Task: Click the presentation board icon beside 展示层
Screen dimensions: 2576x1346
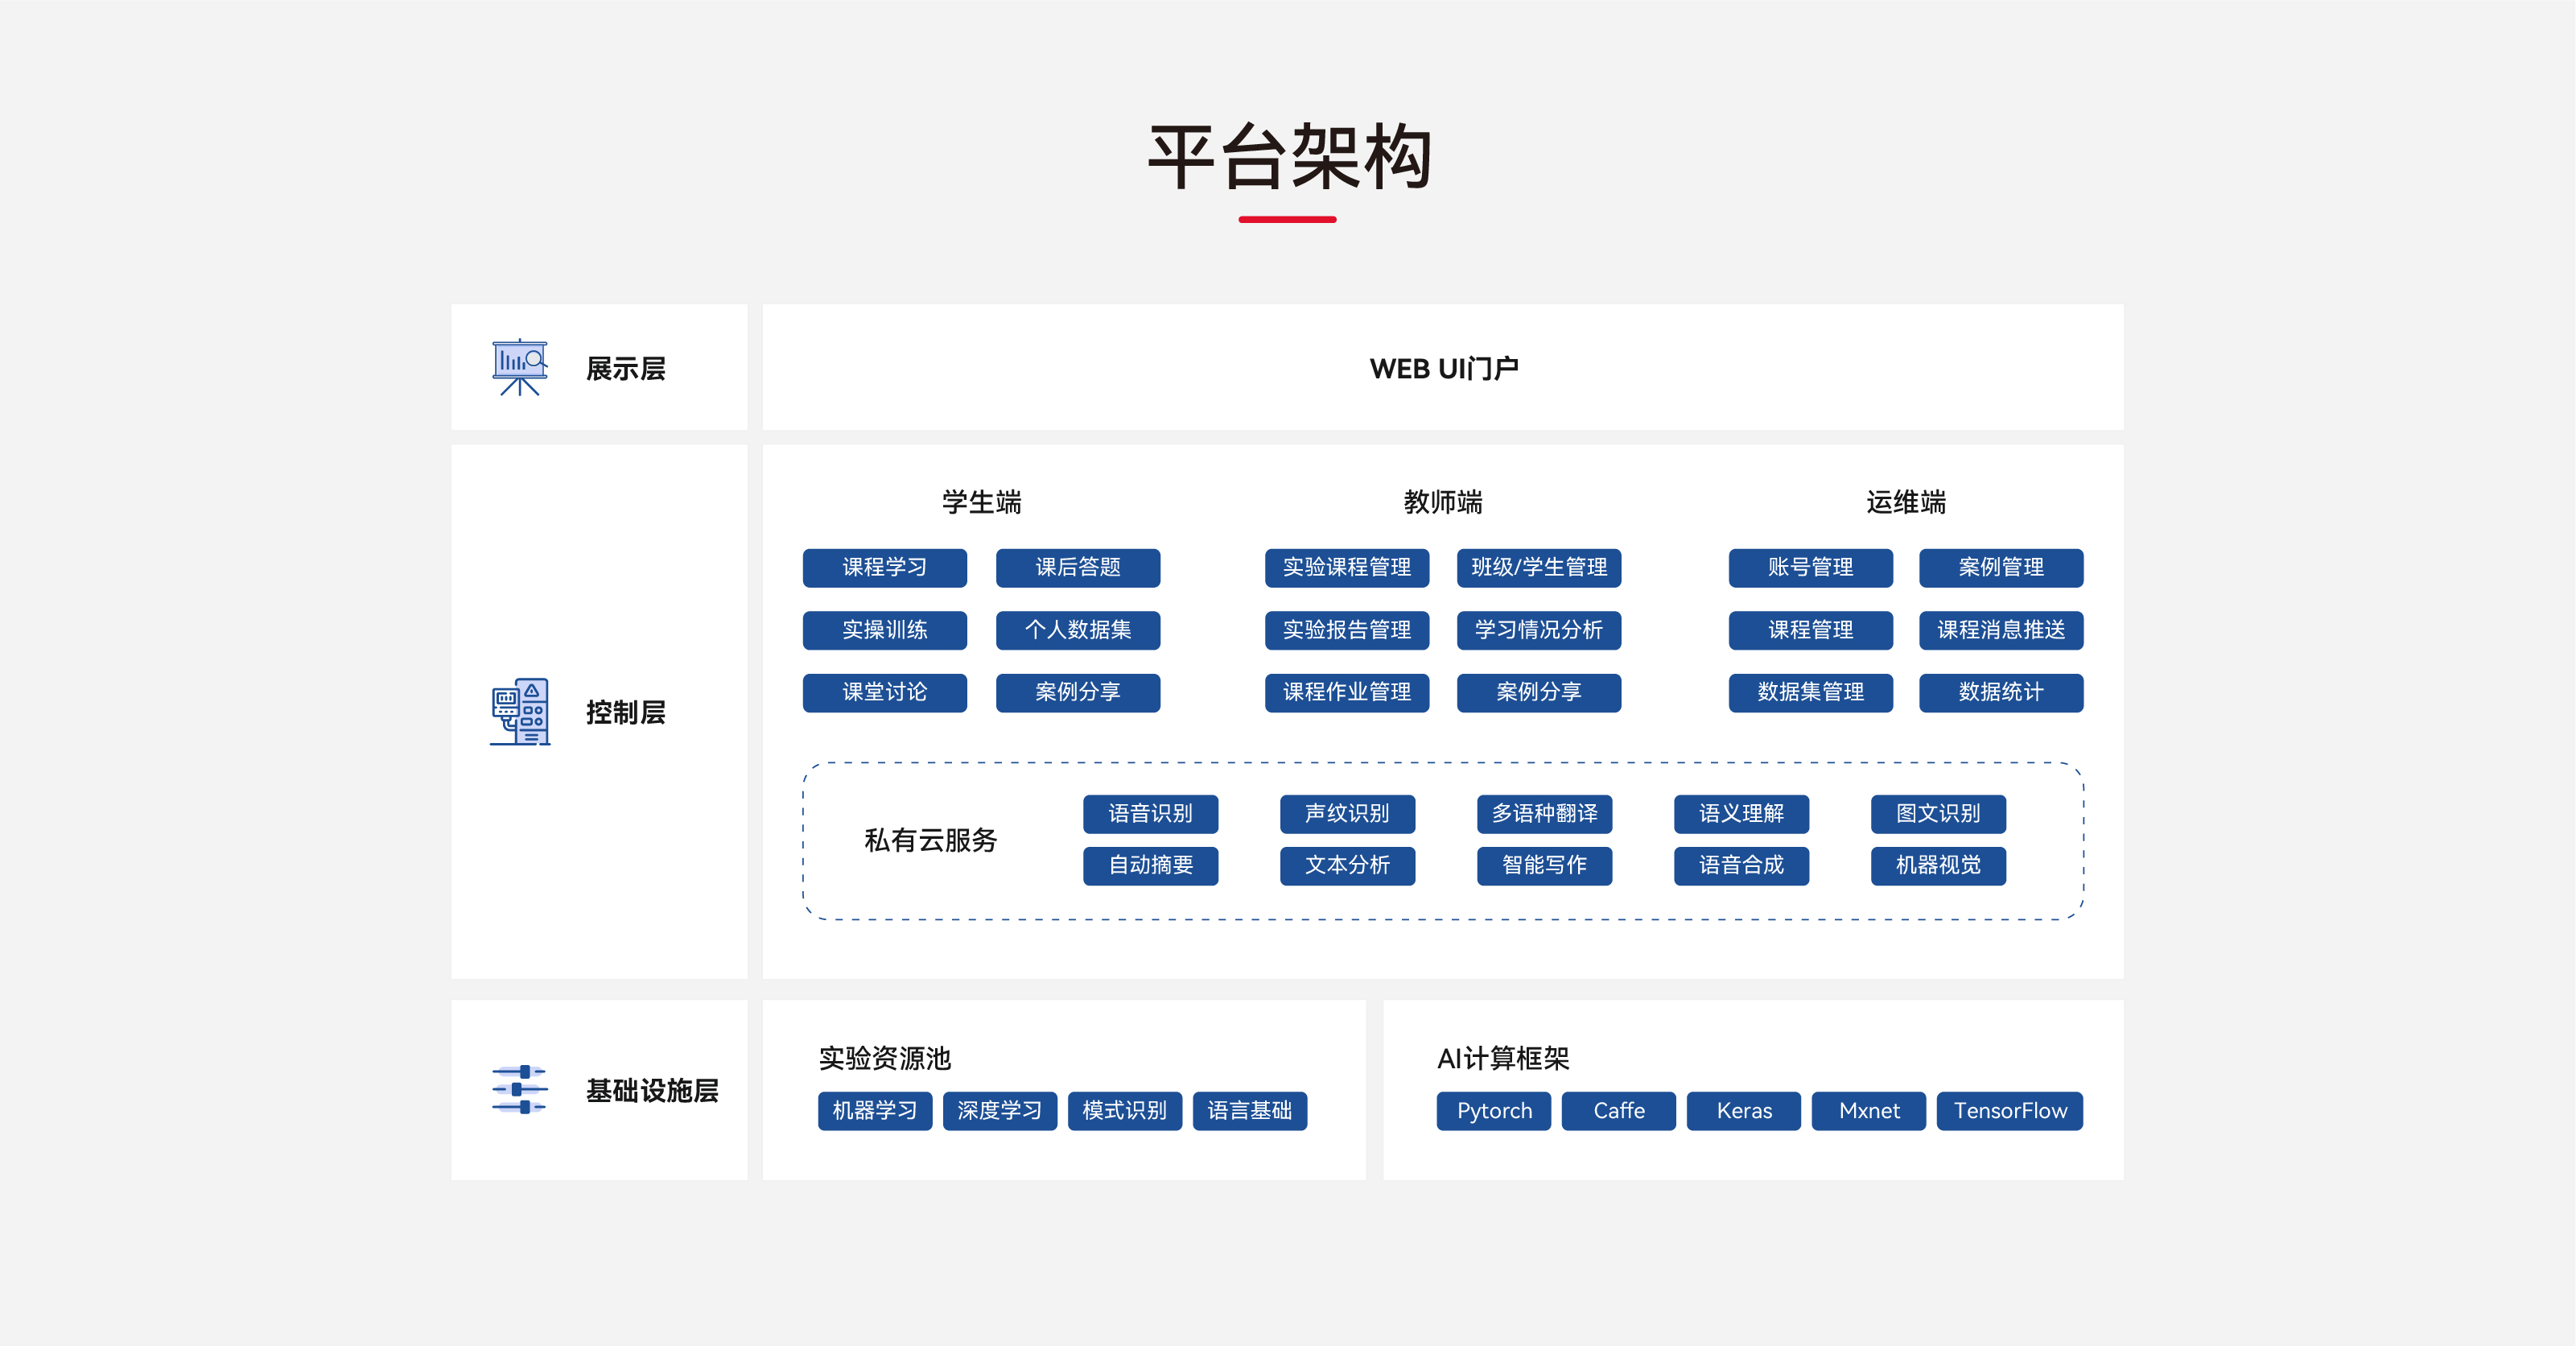Action: point(520,367)
